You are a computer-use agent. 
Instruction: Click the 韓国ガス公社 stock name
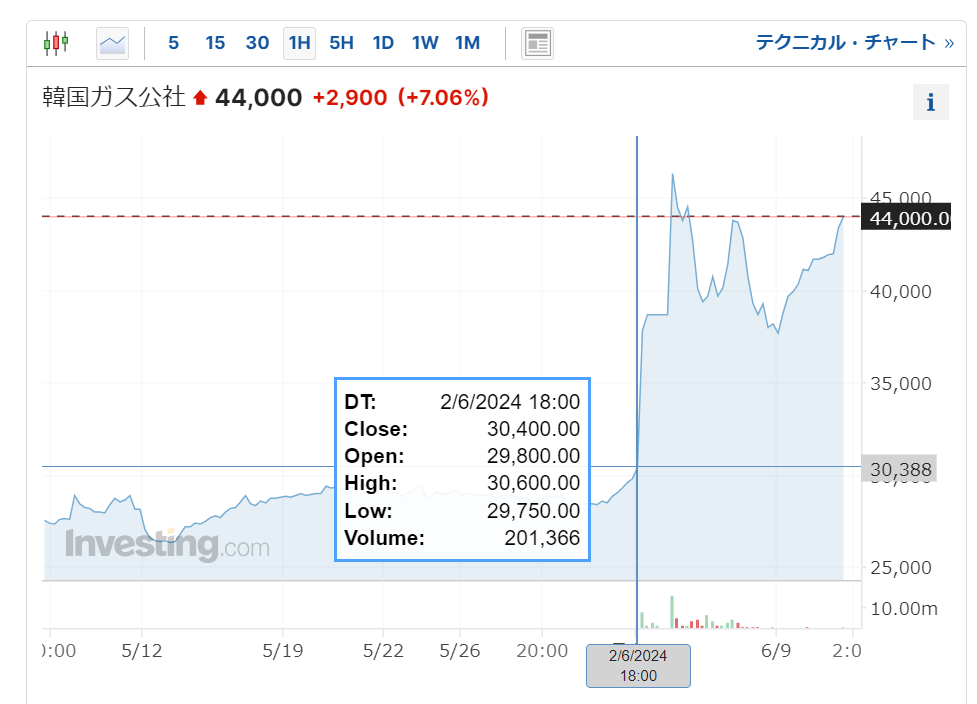point(113,97)
